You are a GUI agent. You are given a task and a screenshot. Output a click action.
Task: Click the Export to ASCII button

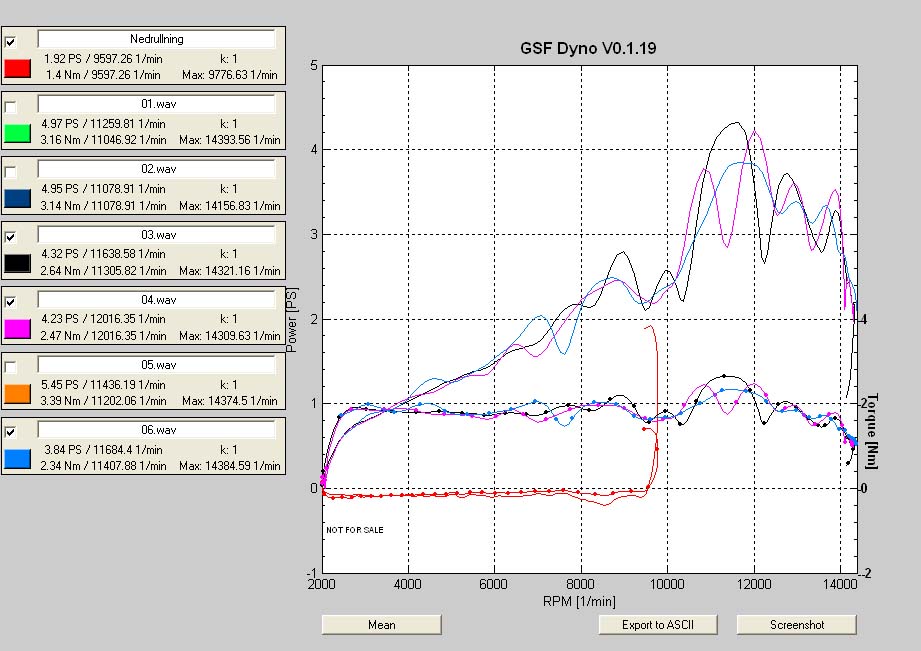(658, 625)
